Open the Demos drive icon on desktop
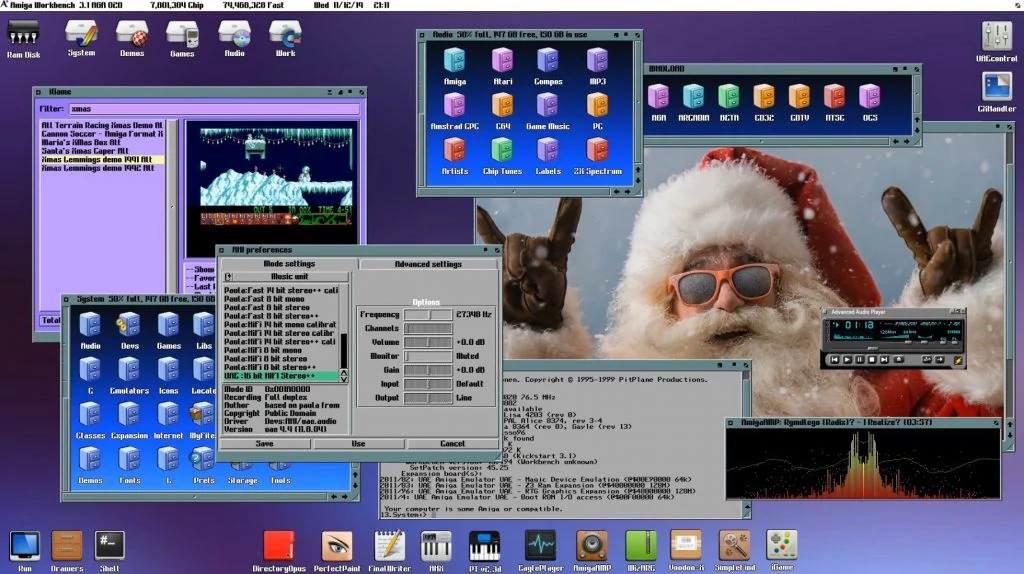The width and height of the screenshot is (1024, 574). click(x=132, y=38)
